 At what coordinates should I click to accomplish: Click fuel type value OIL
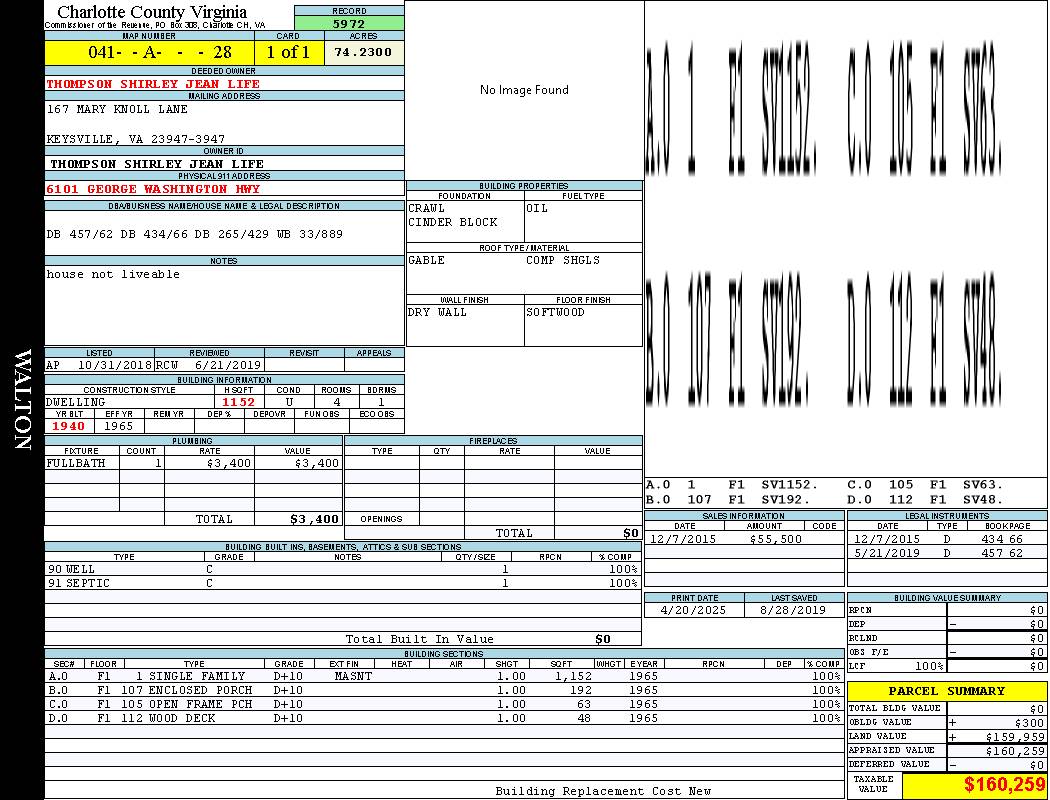coord(536,208)
